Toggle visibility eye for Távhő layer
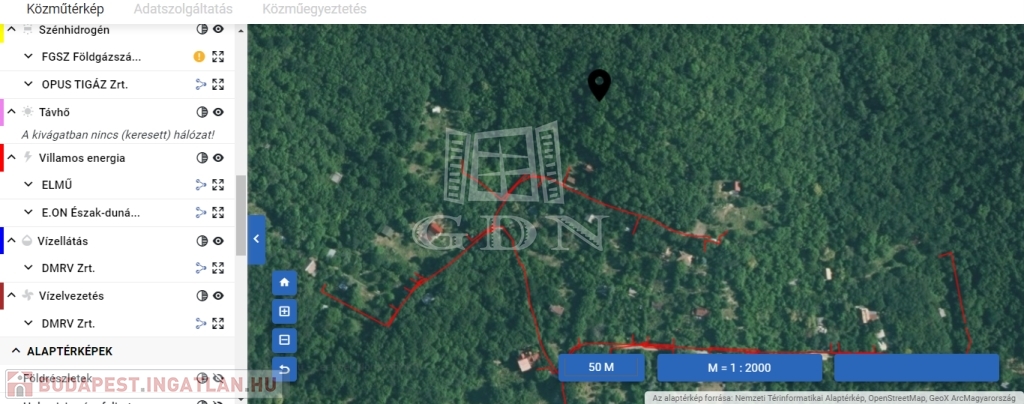The height and width of the screenshot is (404, 1024). coord(218,112)
